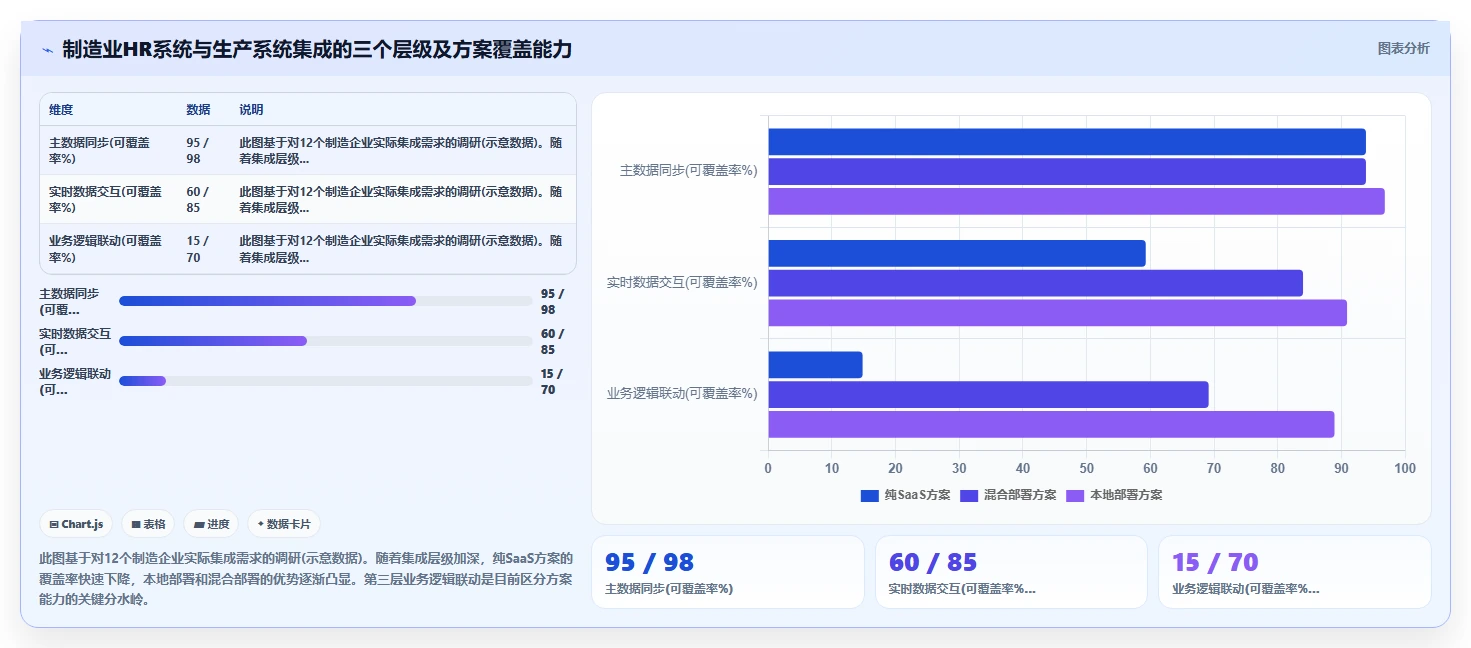Screen dimensions: 1471x648
Task: Select the 数据卡片 tag pill
Action: click(284, 524)
